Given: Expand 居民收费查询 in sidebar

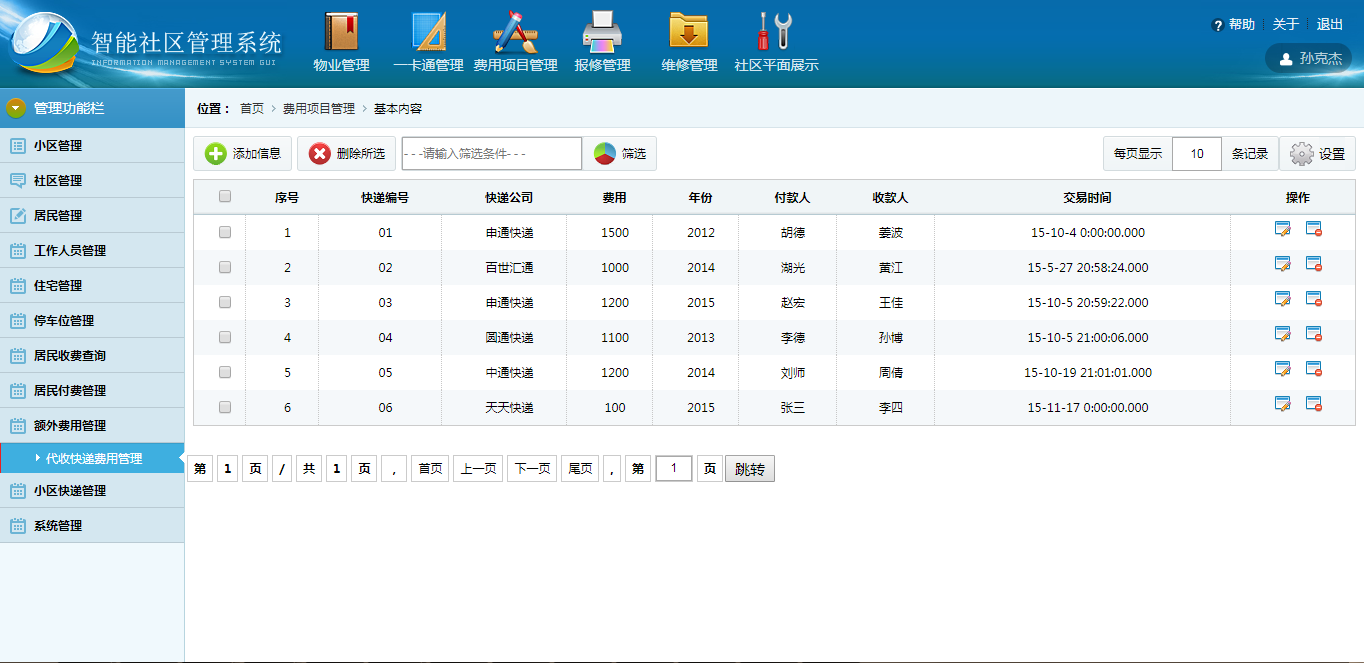Looking at the screenshot, I should (92, 356).
